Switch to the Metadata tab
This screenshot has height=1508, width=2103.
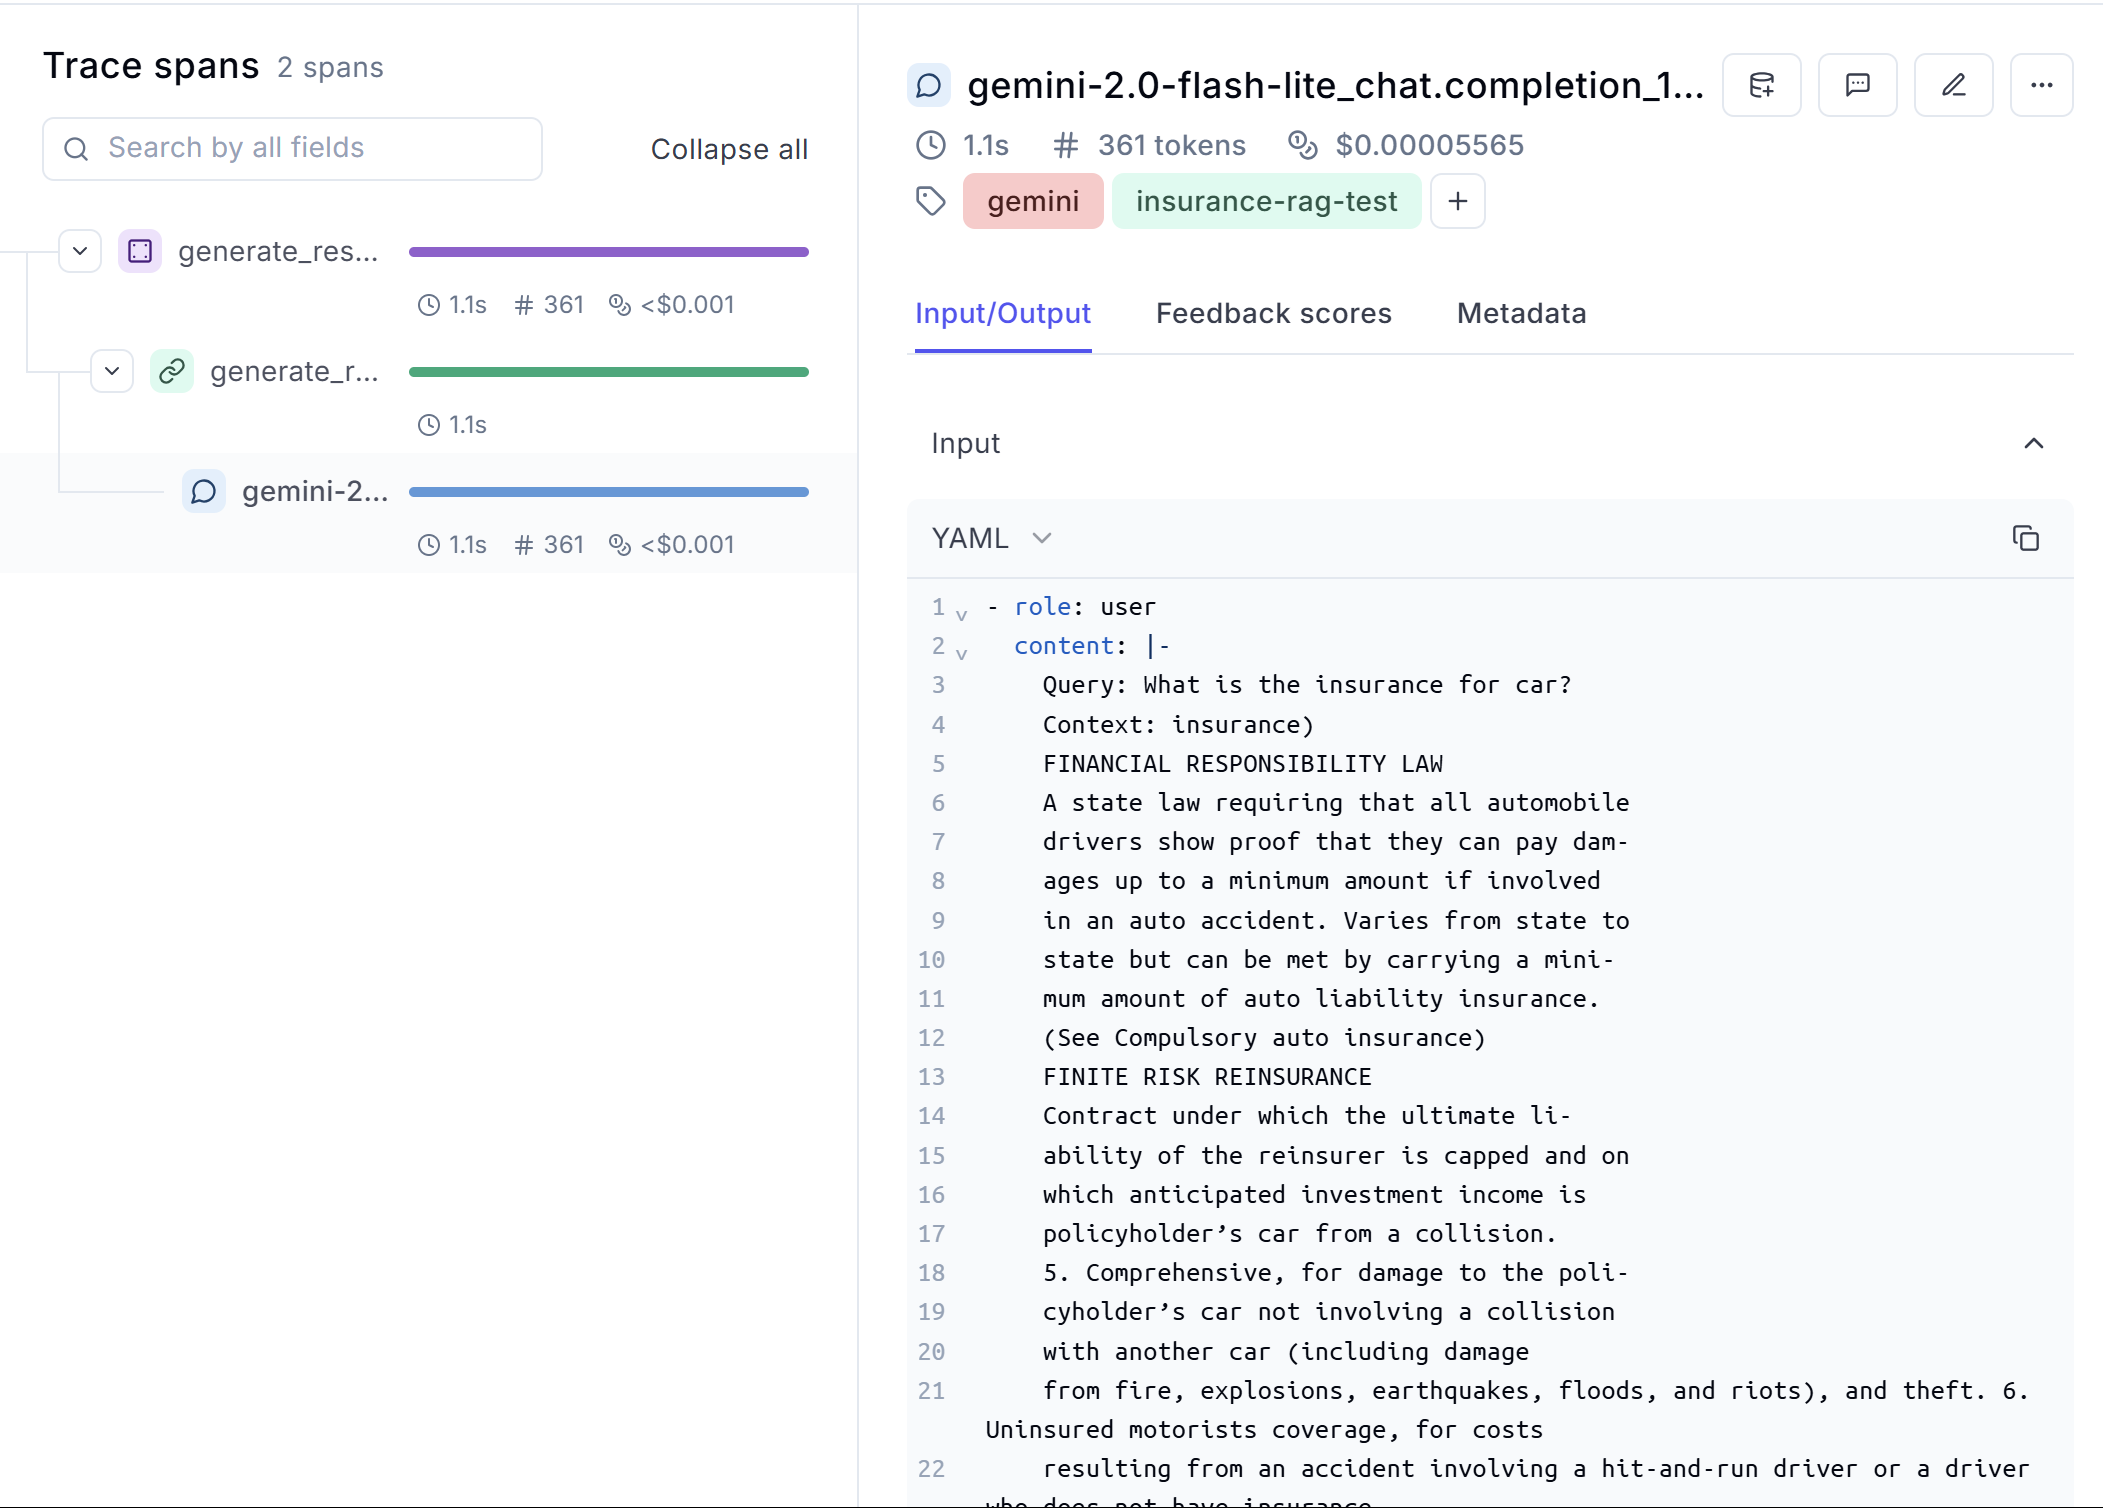pyautogui.click(x=1522, y=314)
